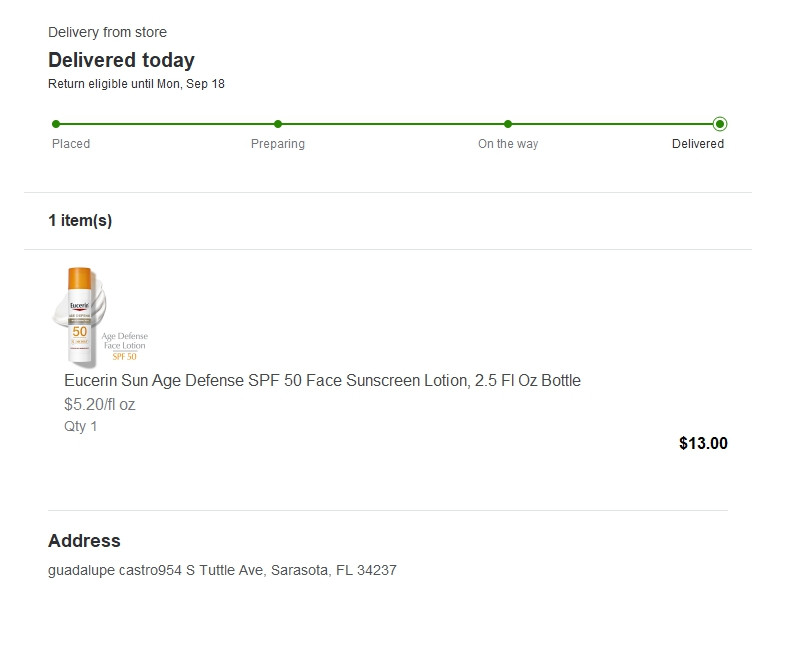Click the Sarasota delivery address text
This screenshot has width=800, height=646.
click(x=222, y=570)
